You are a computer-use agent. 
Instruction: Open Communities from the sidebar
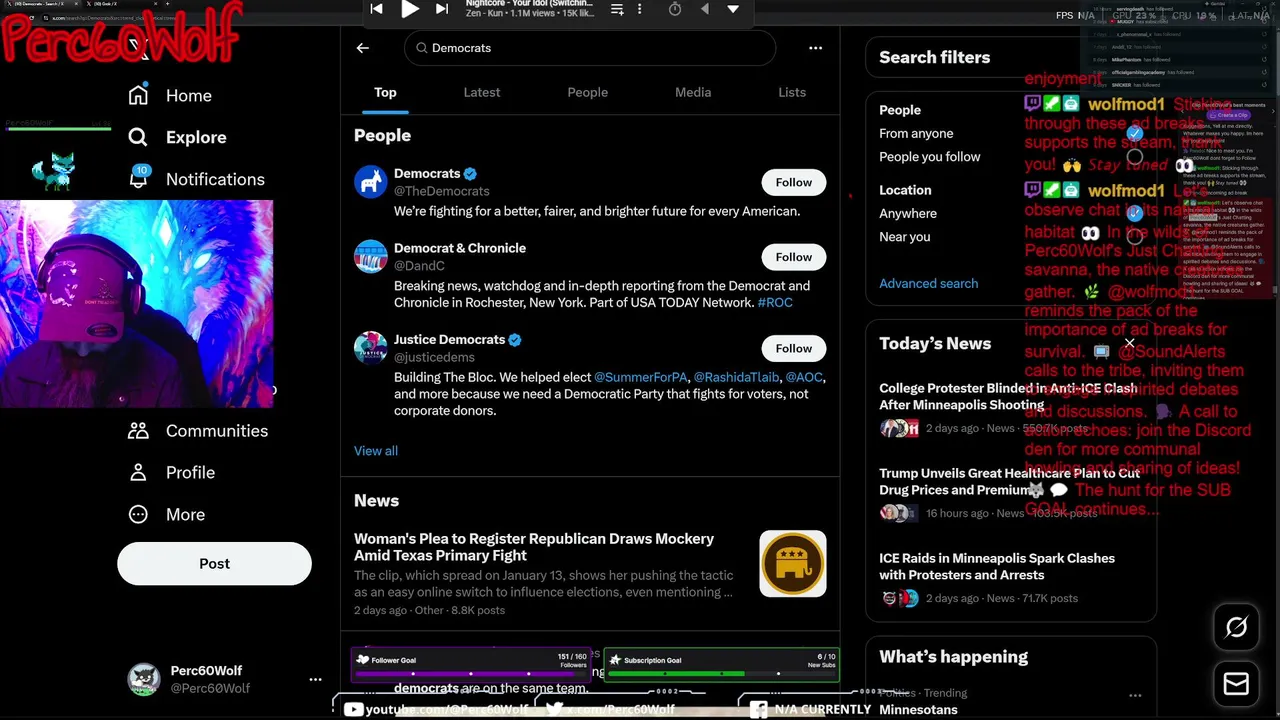click(197, 430)
